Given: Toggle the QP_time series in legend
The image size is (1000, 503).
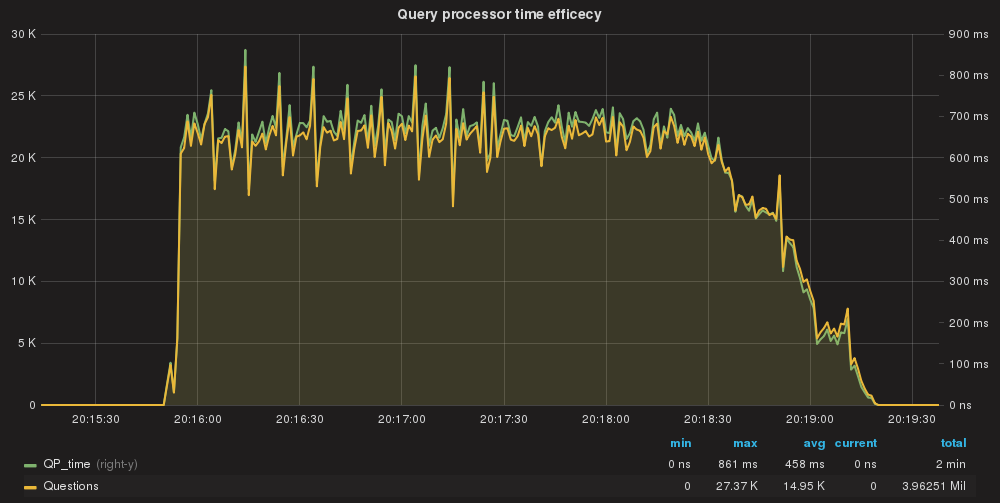Looking at the screenshot, I should tap(66, 465).
